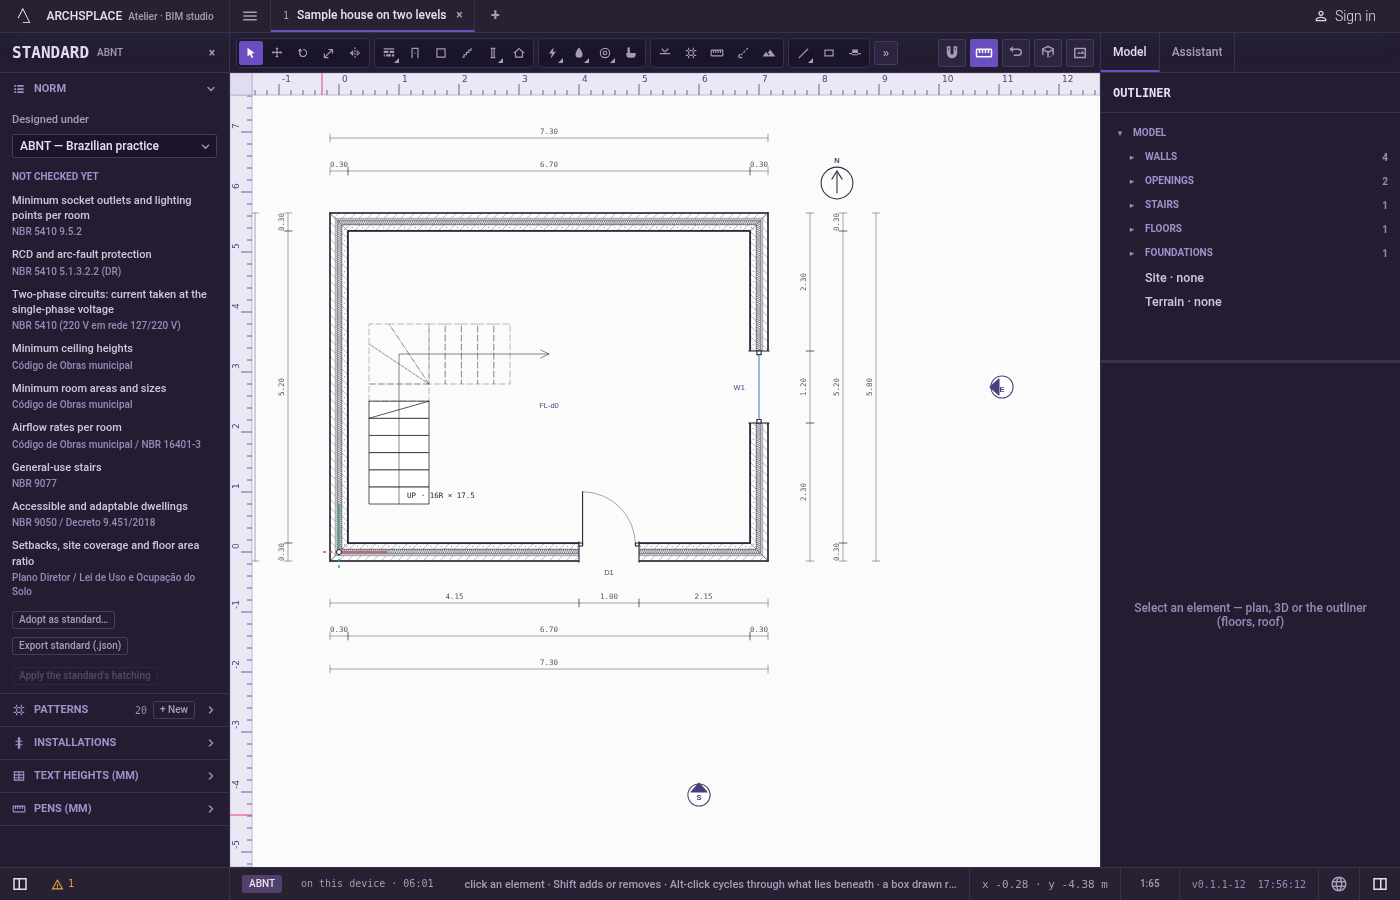
Task: Select the water drop plumbing tool
Action: [x=579, y=53]
